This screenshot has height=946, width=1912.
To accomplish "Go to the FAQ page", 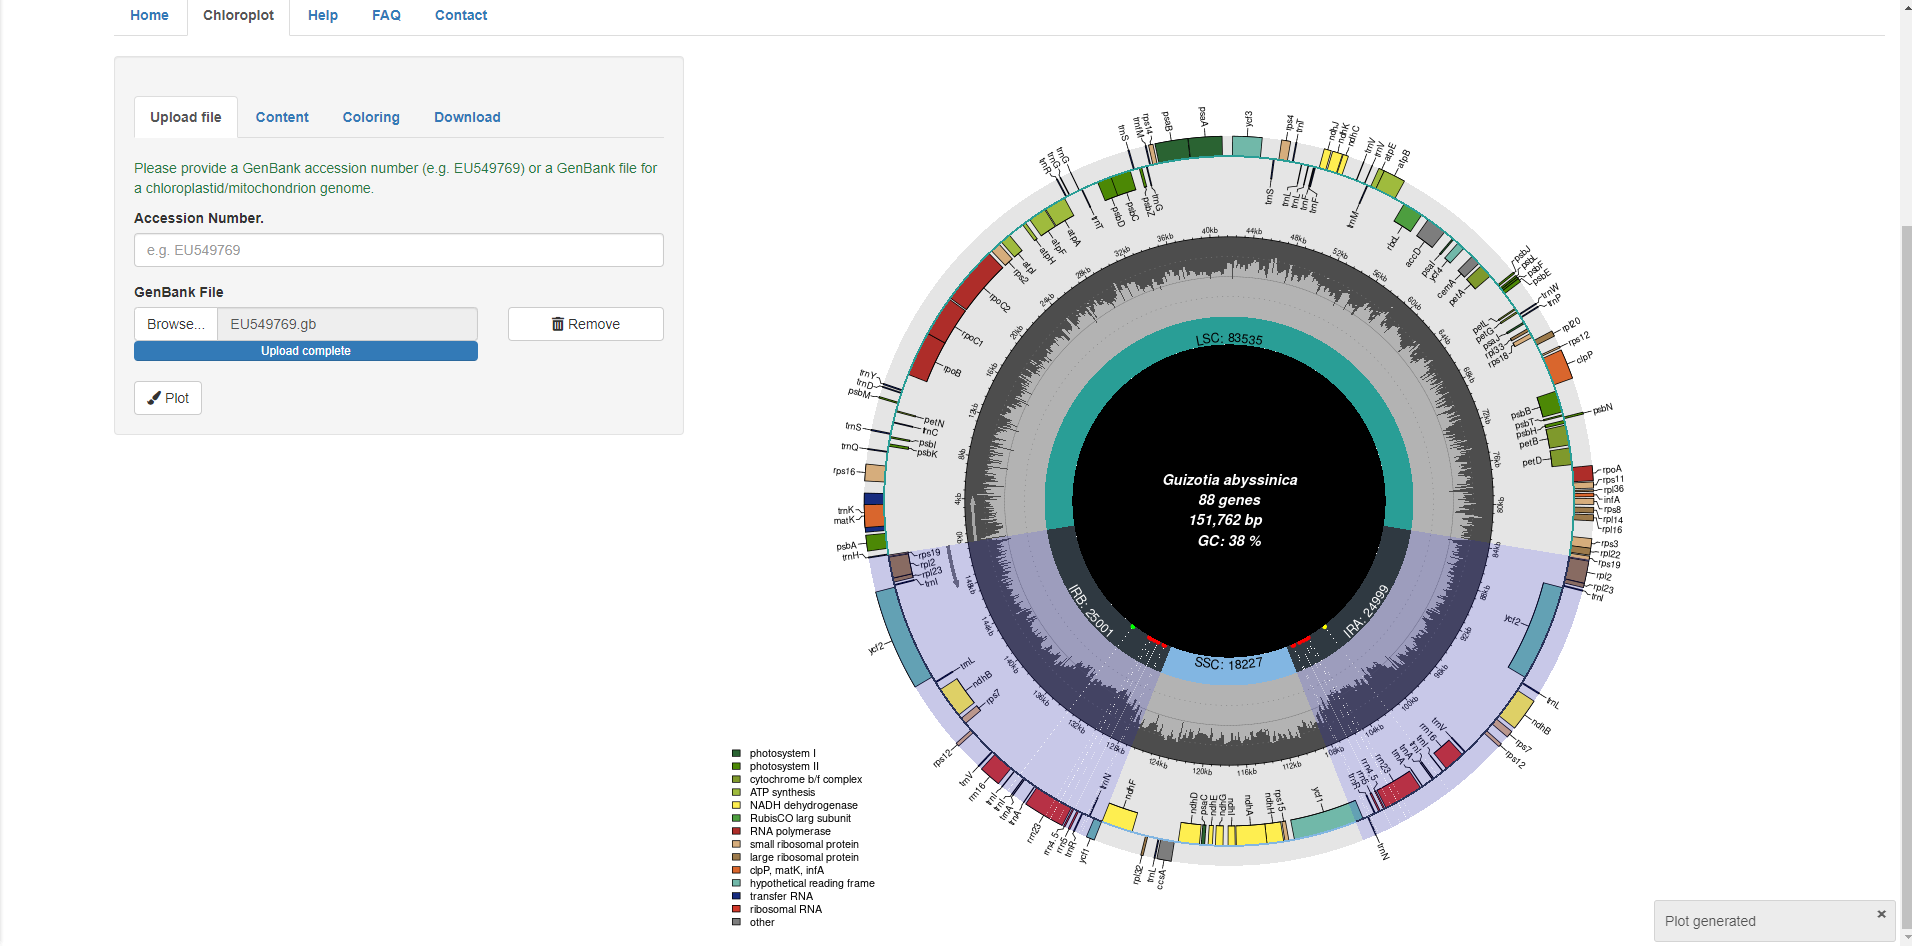I will point(386,15).
